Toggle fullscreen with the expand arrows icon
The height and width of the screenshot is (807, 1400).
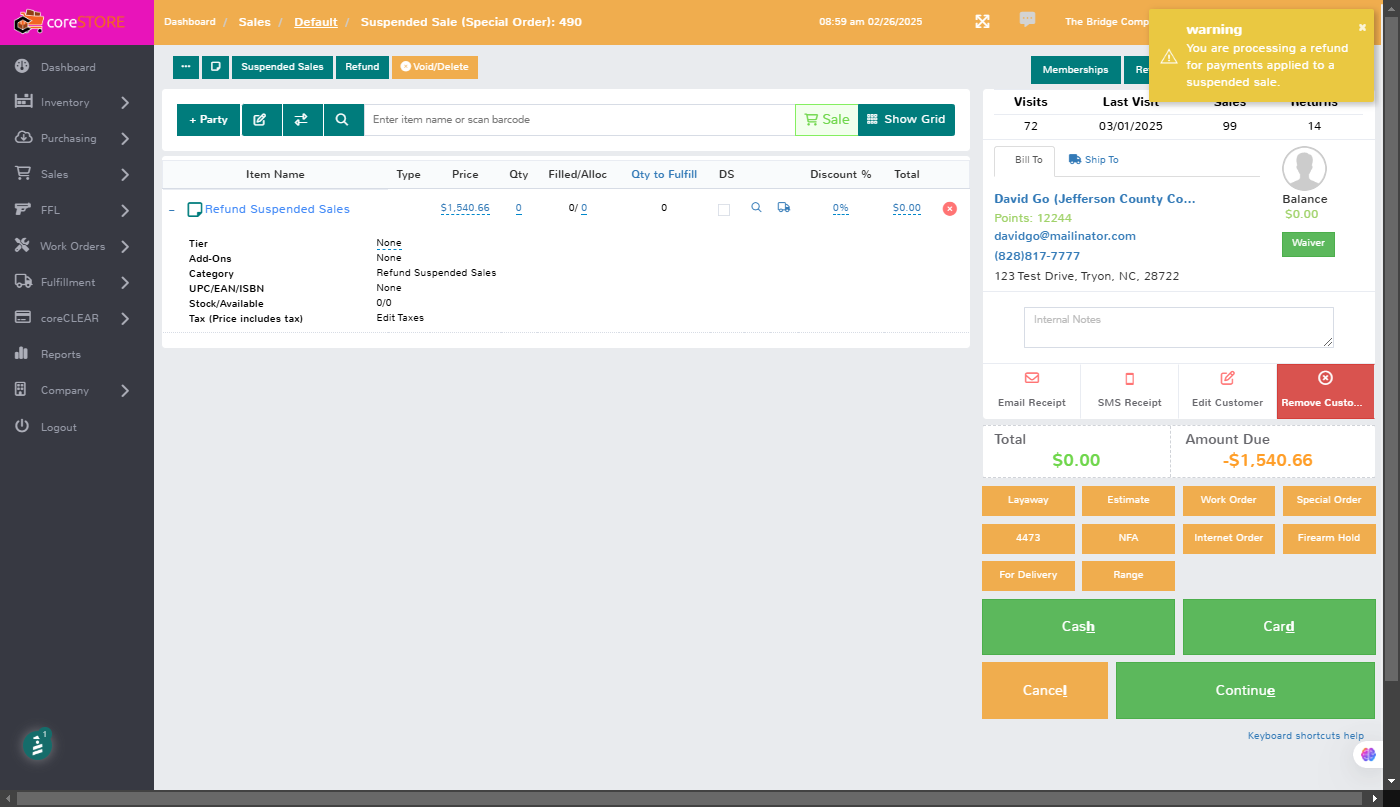(x=982, y=21)
